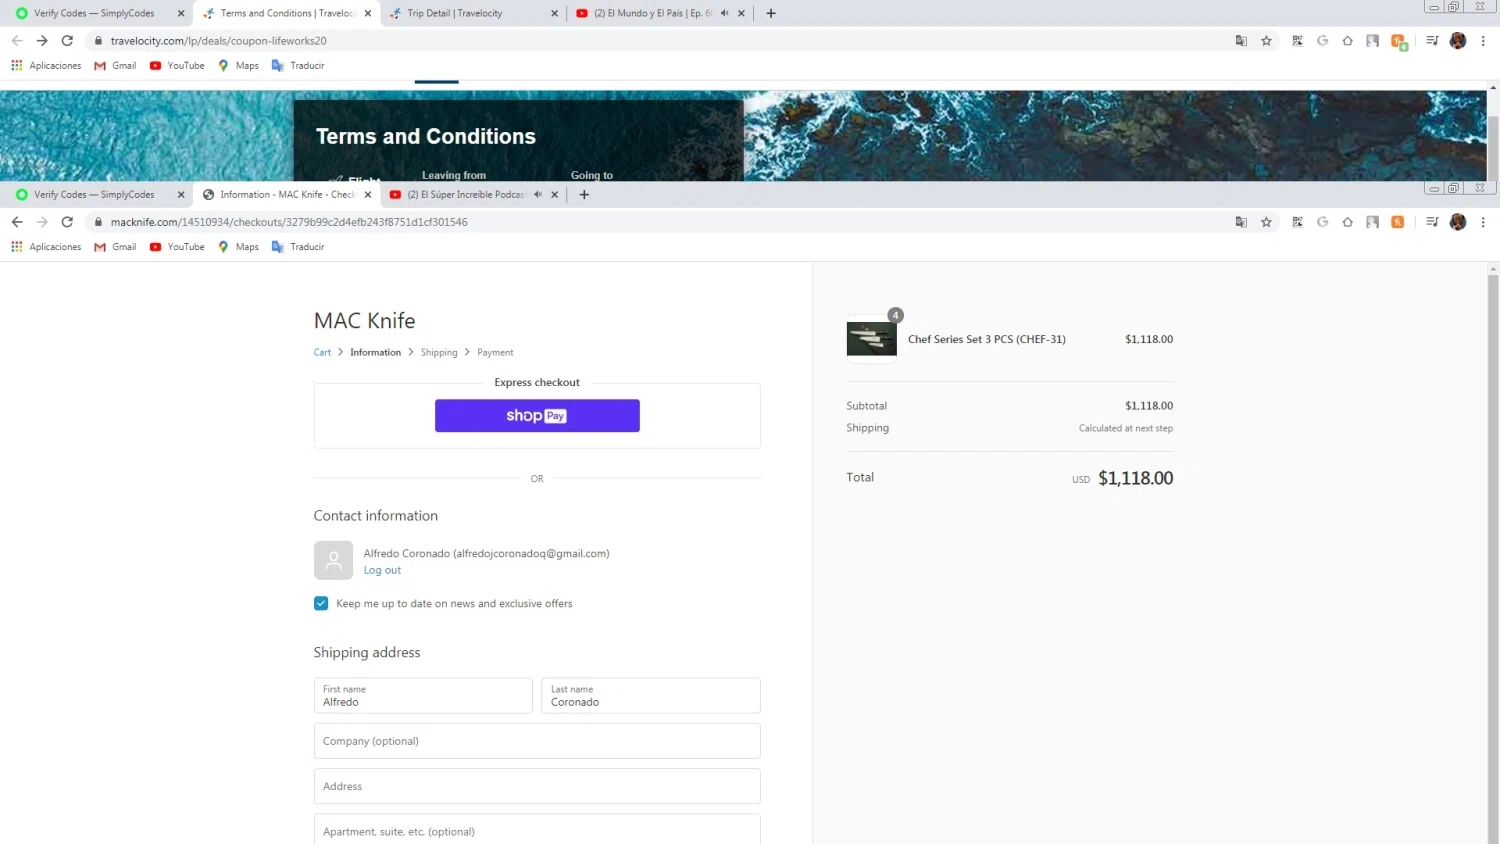Open Gmail bookmark in the Travelocity window
Viewport: 1500px width, 844px height.
[115, 66]
